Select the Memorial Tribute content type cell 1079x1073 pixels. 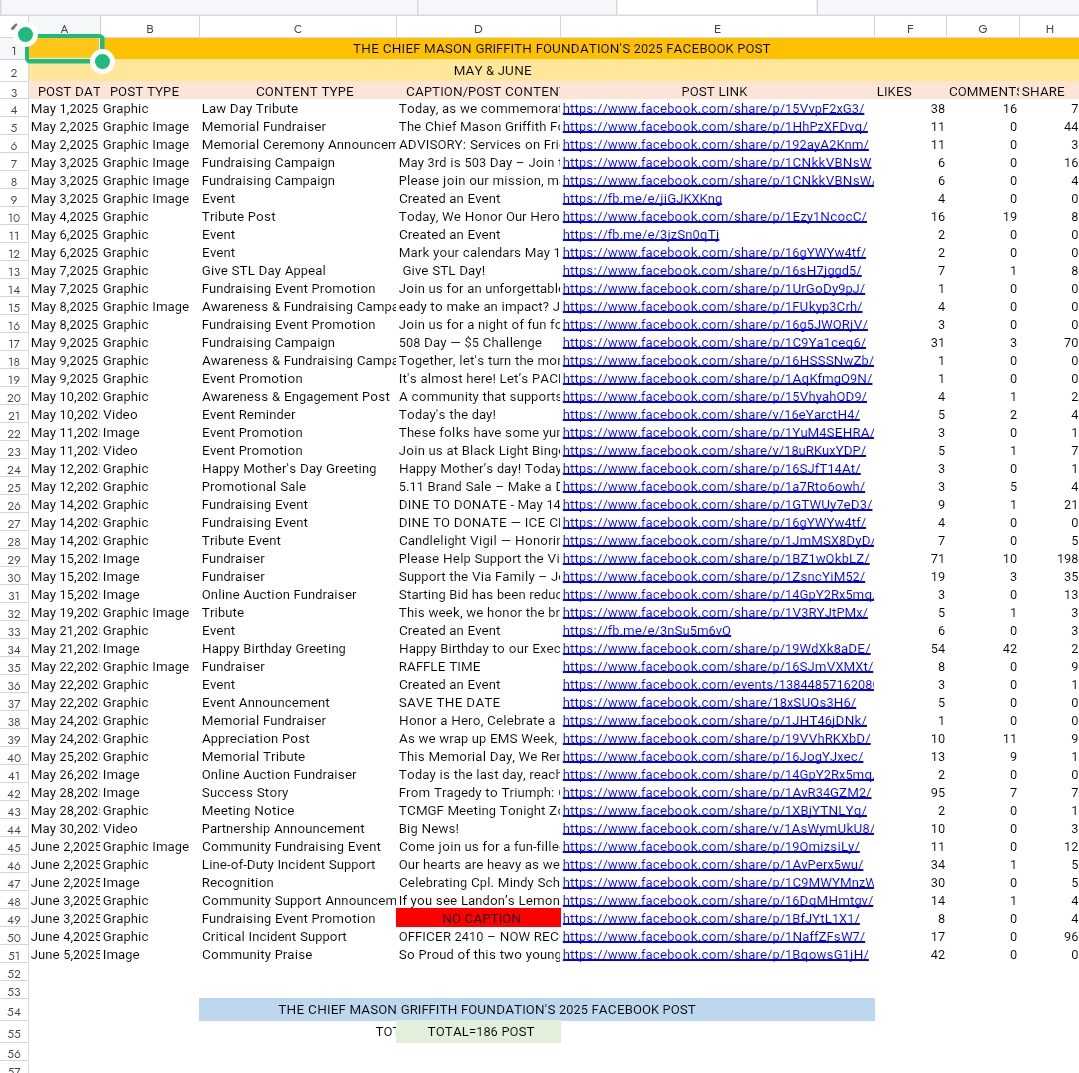[298, 756]
